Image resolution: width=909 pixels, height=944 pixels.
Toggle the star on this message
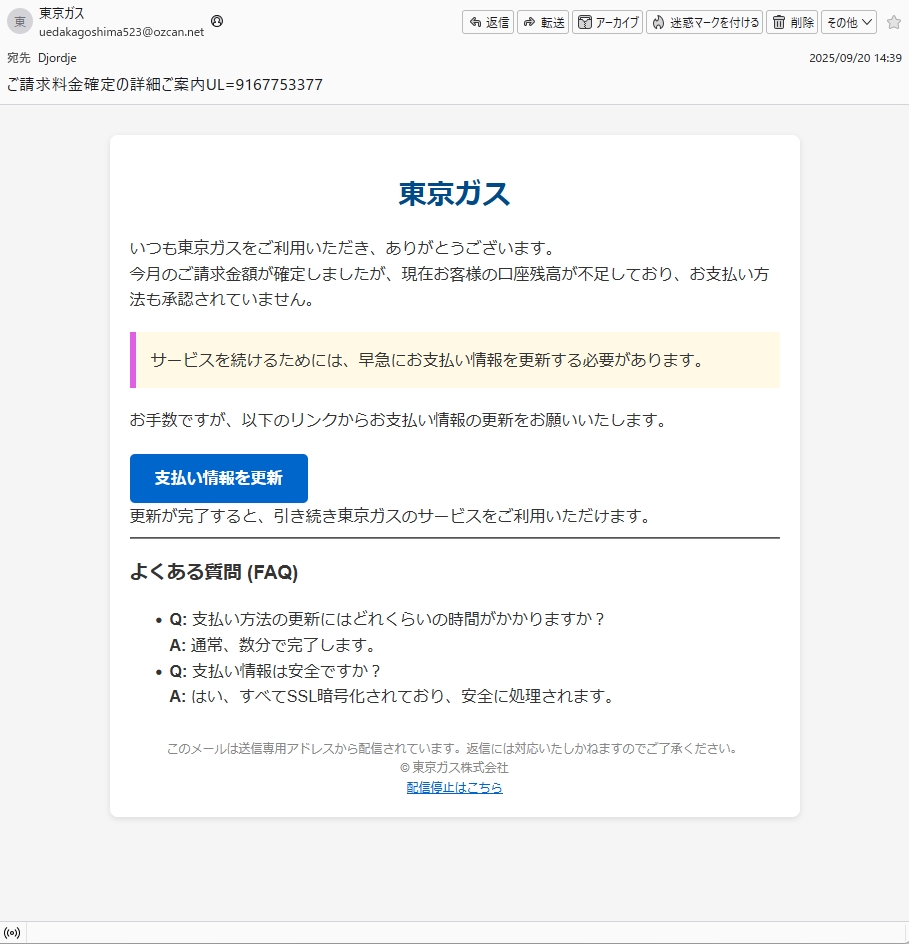[893, 22]
